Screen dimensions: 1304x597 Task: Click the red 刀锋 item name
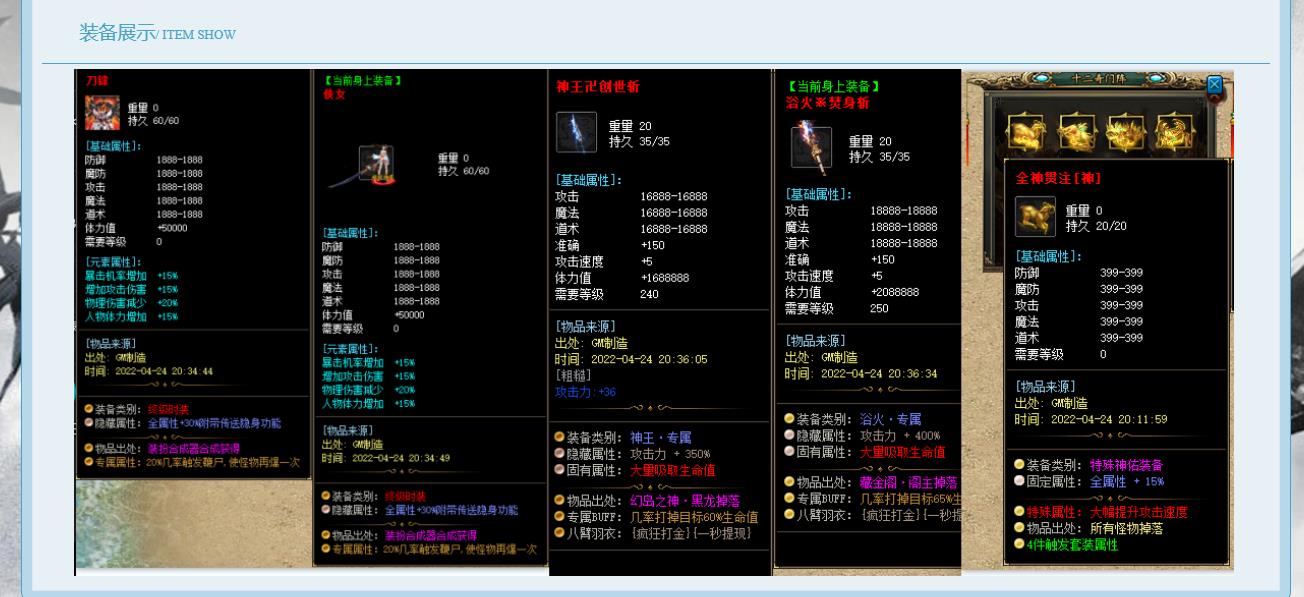tap(97, 80)
